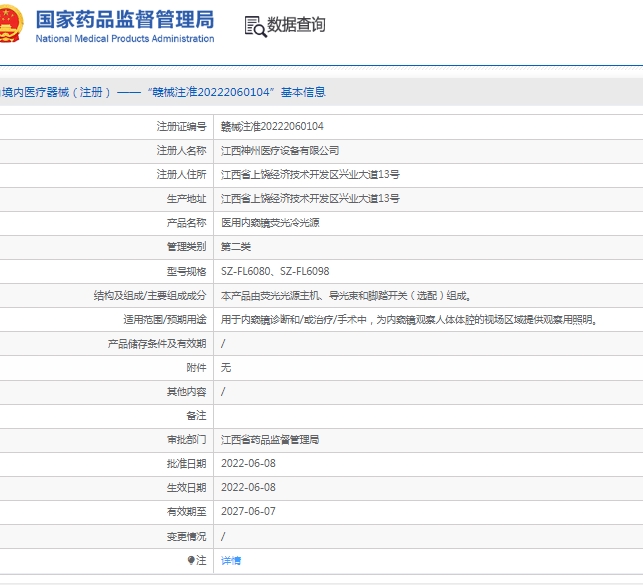Click the 注册人名称 label

[181, 150]
